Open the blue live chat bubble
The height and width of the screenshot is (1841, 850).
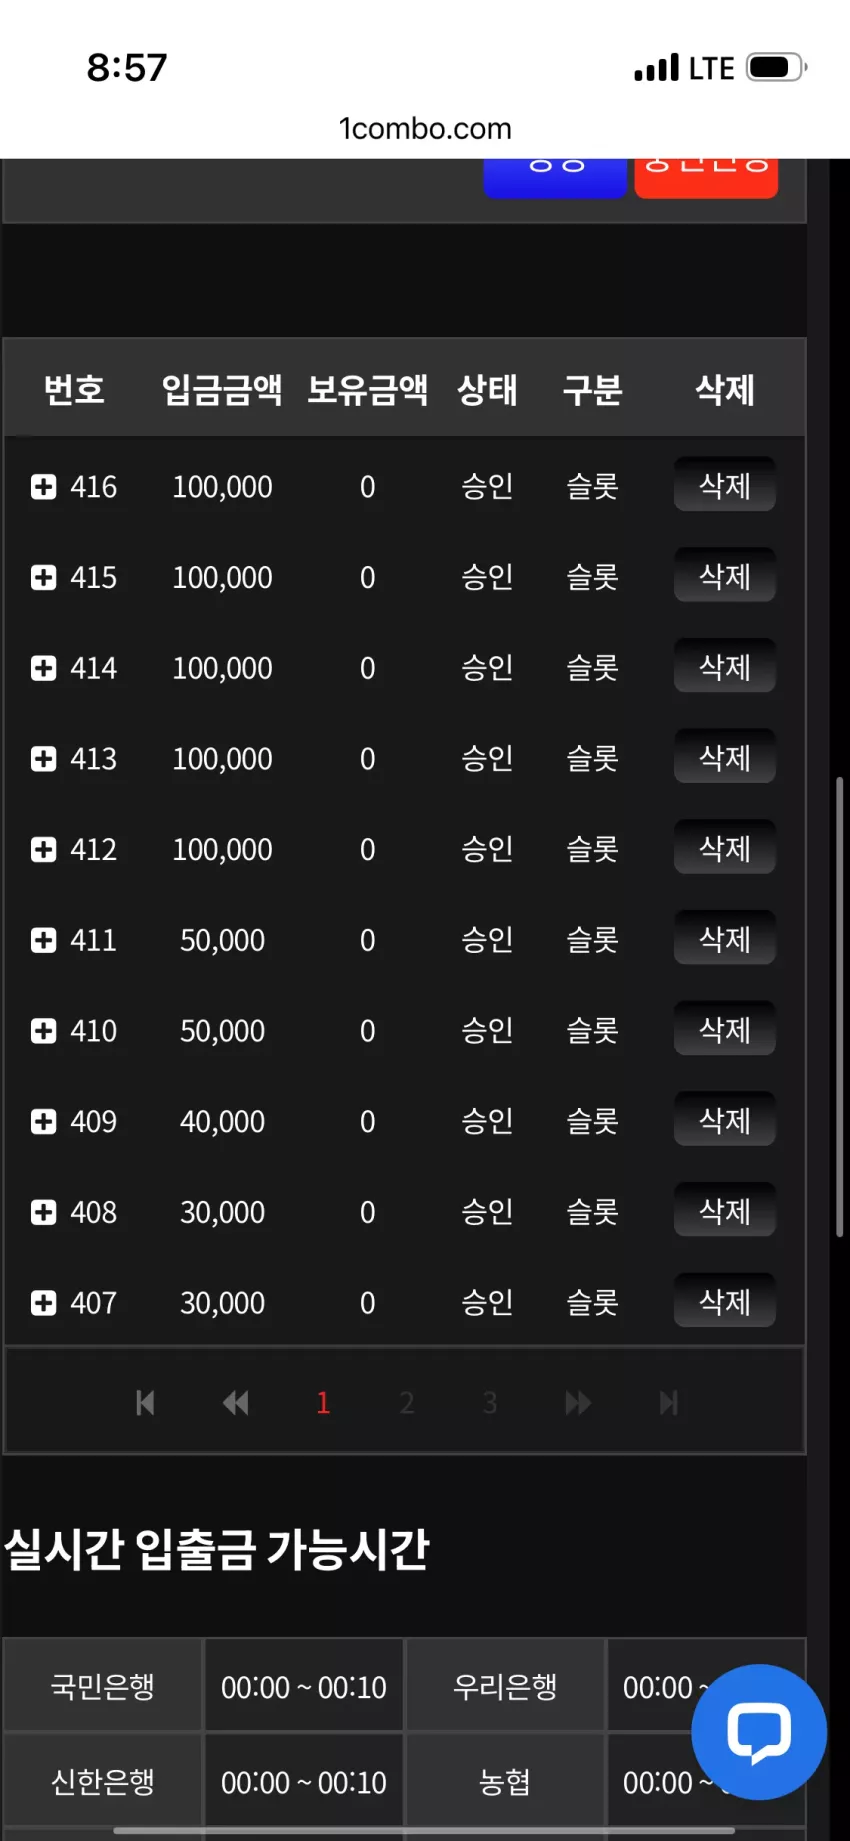759,1732
